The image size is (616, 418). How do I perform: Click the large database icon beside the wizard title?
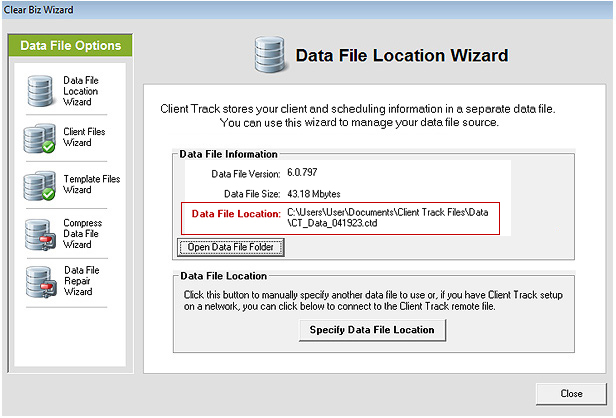click(x=270, y=55)
